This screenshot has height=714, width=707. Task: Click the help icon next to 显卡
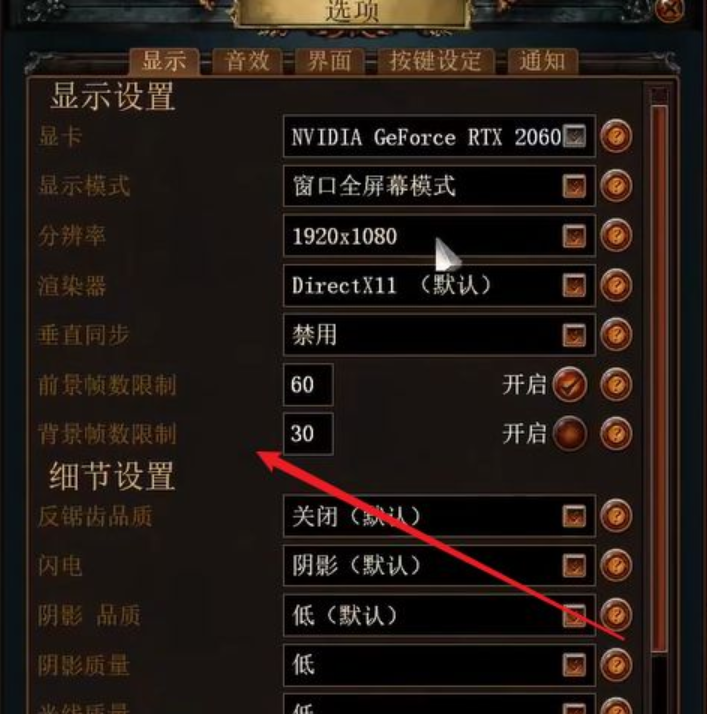click(x=616, y=136)
